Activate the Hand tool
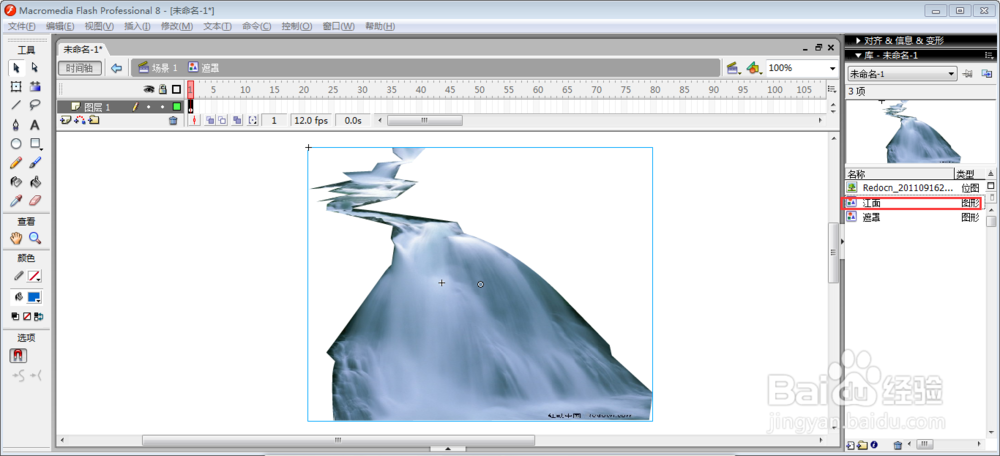 point(17,239)
